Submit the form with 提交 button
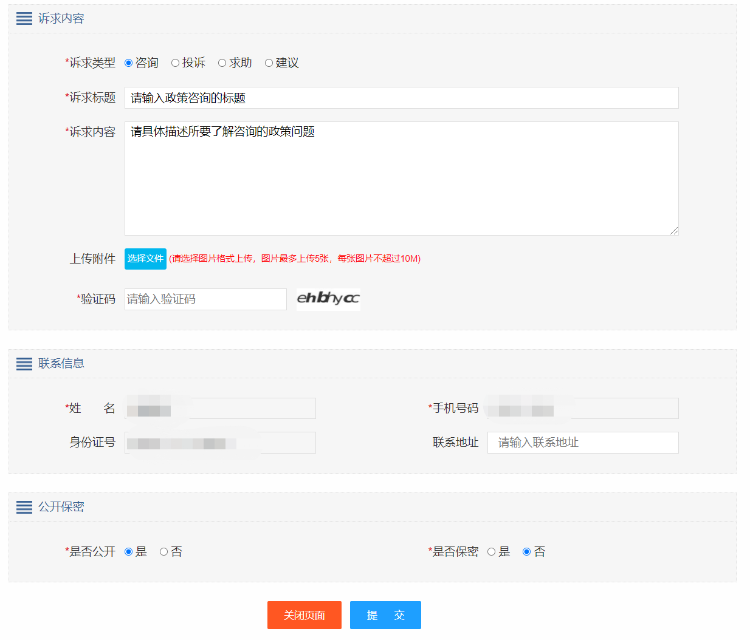 (x=385, y=615)
